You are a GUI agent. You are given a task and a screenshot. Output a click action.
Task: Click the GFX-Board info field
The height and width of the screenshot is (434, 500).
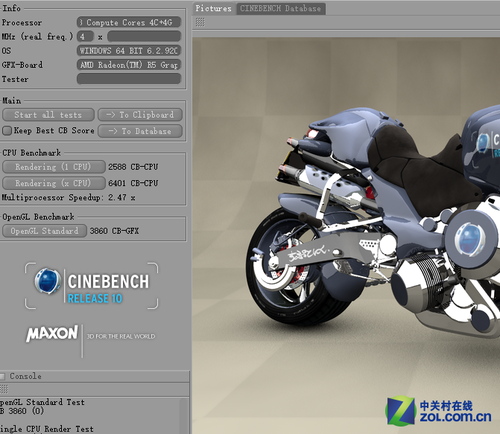point(129,65)
